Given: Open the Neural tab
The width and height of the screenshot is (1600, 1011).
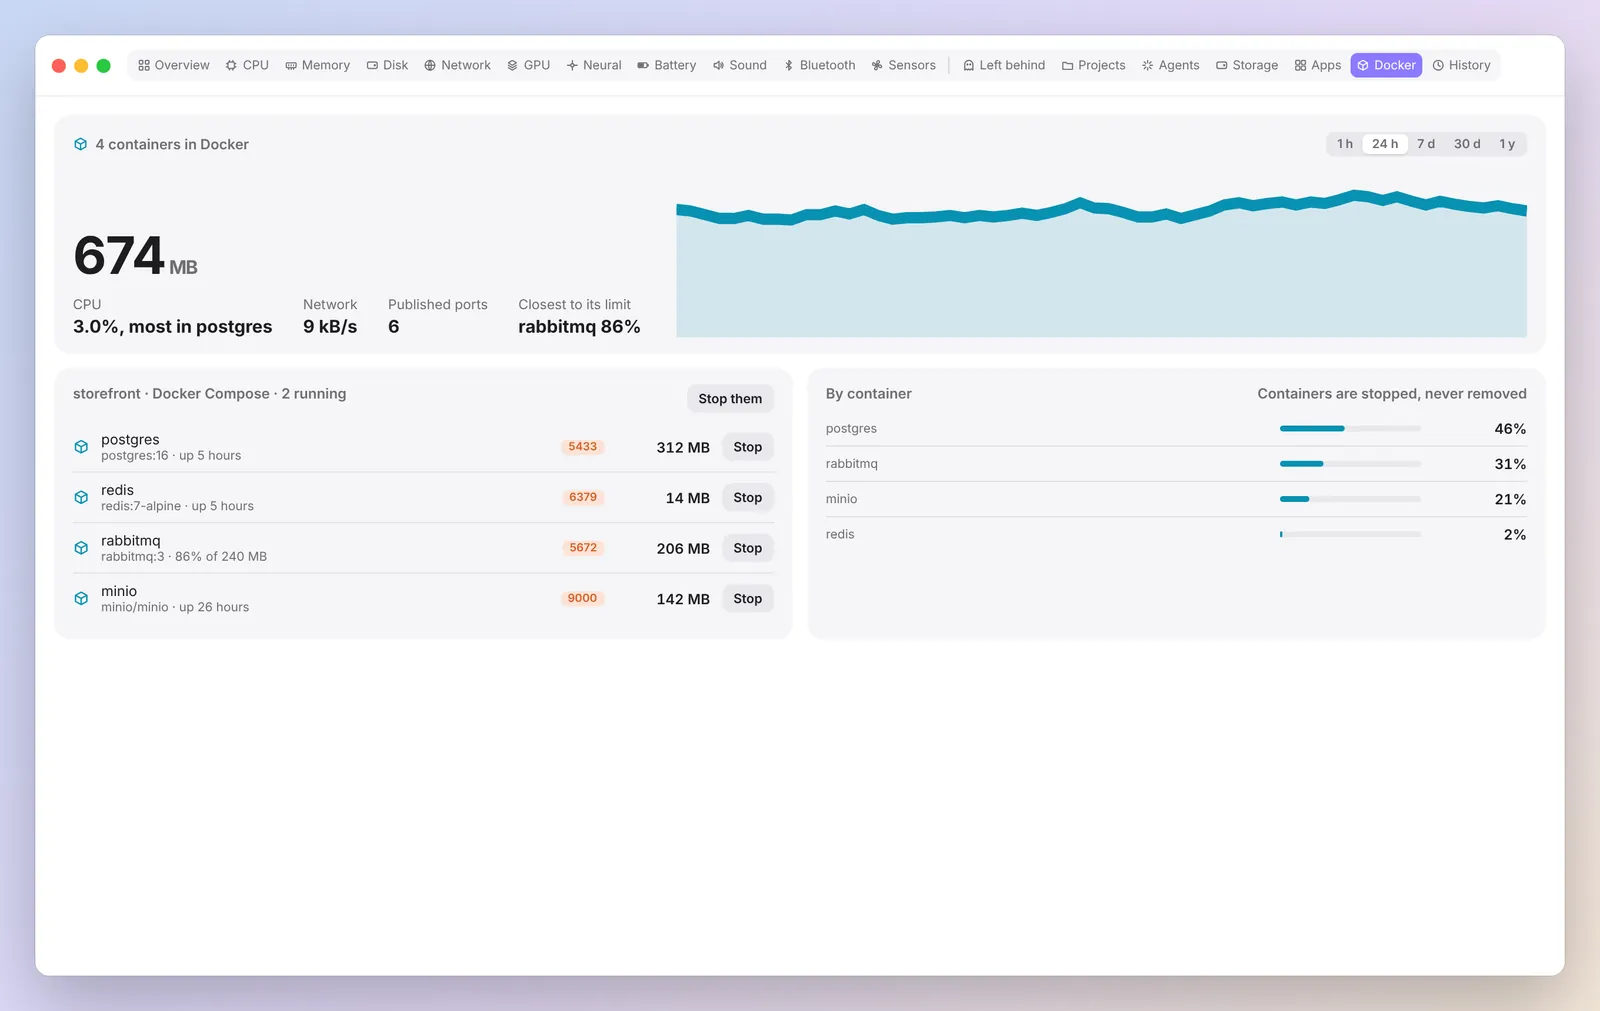Looking at the screenshot, I should [594, 65].
